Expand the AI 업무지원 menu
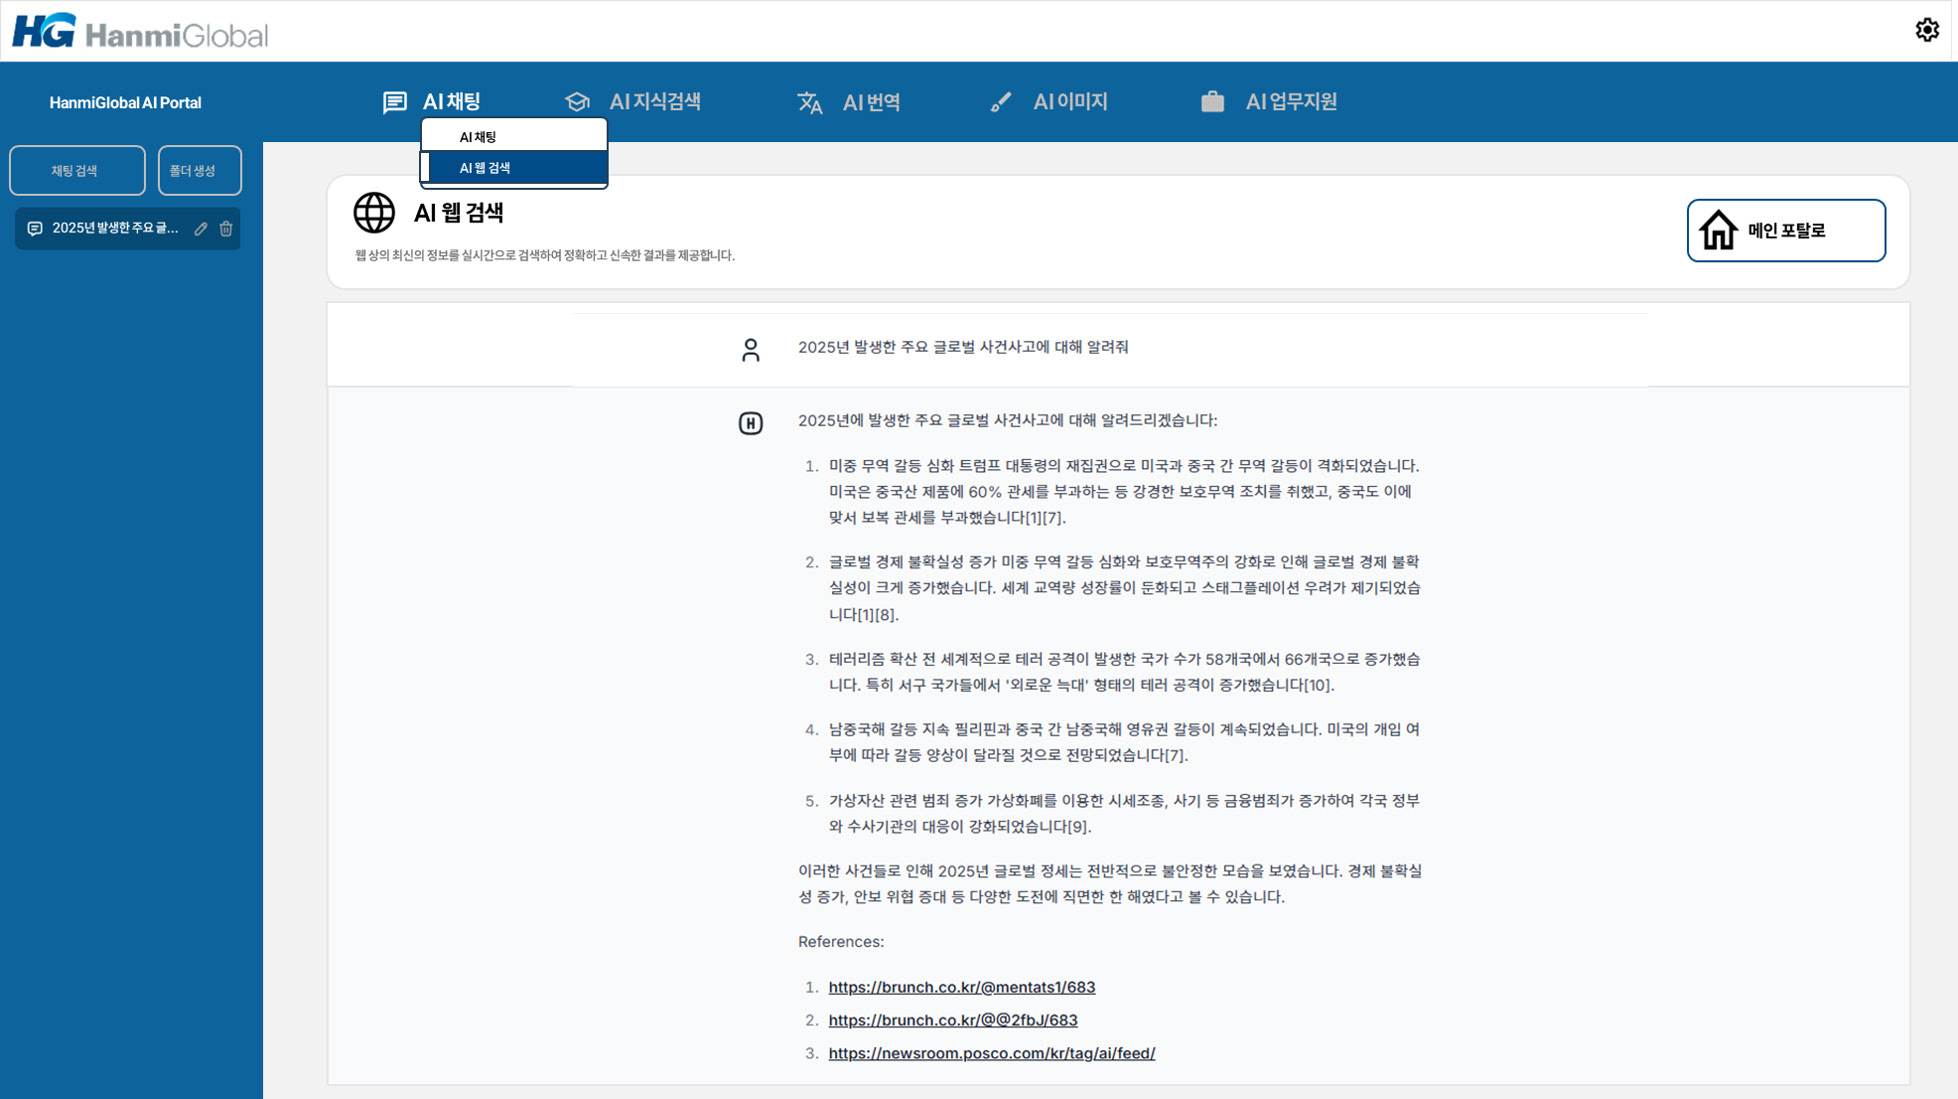Image resolution: width=1958 pixels, height=1099 pixels. pos(1290,102)
